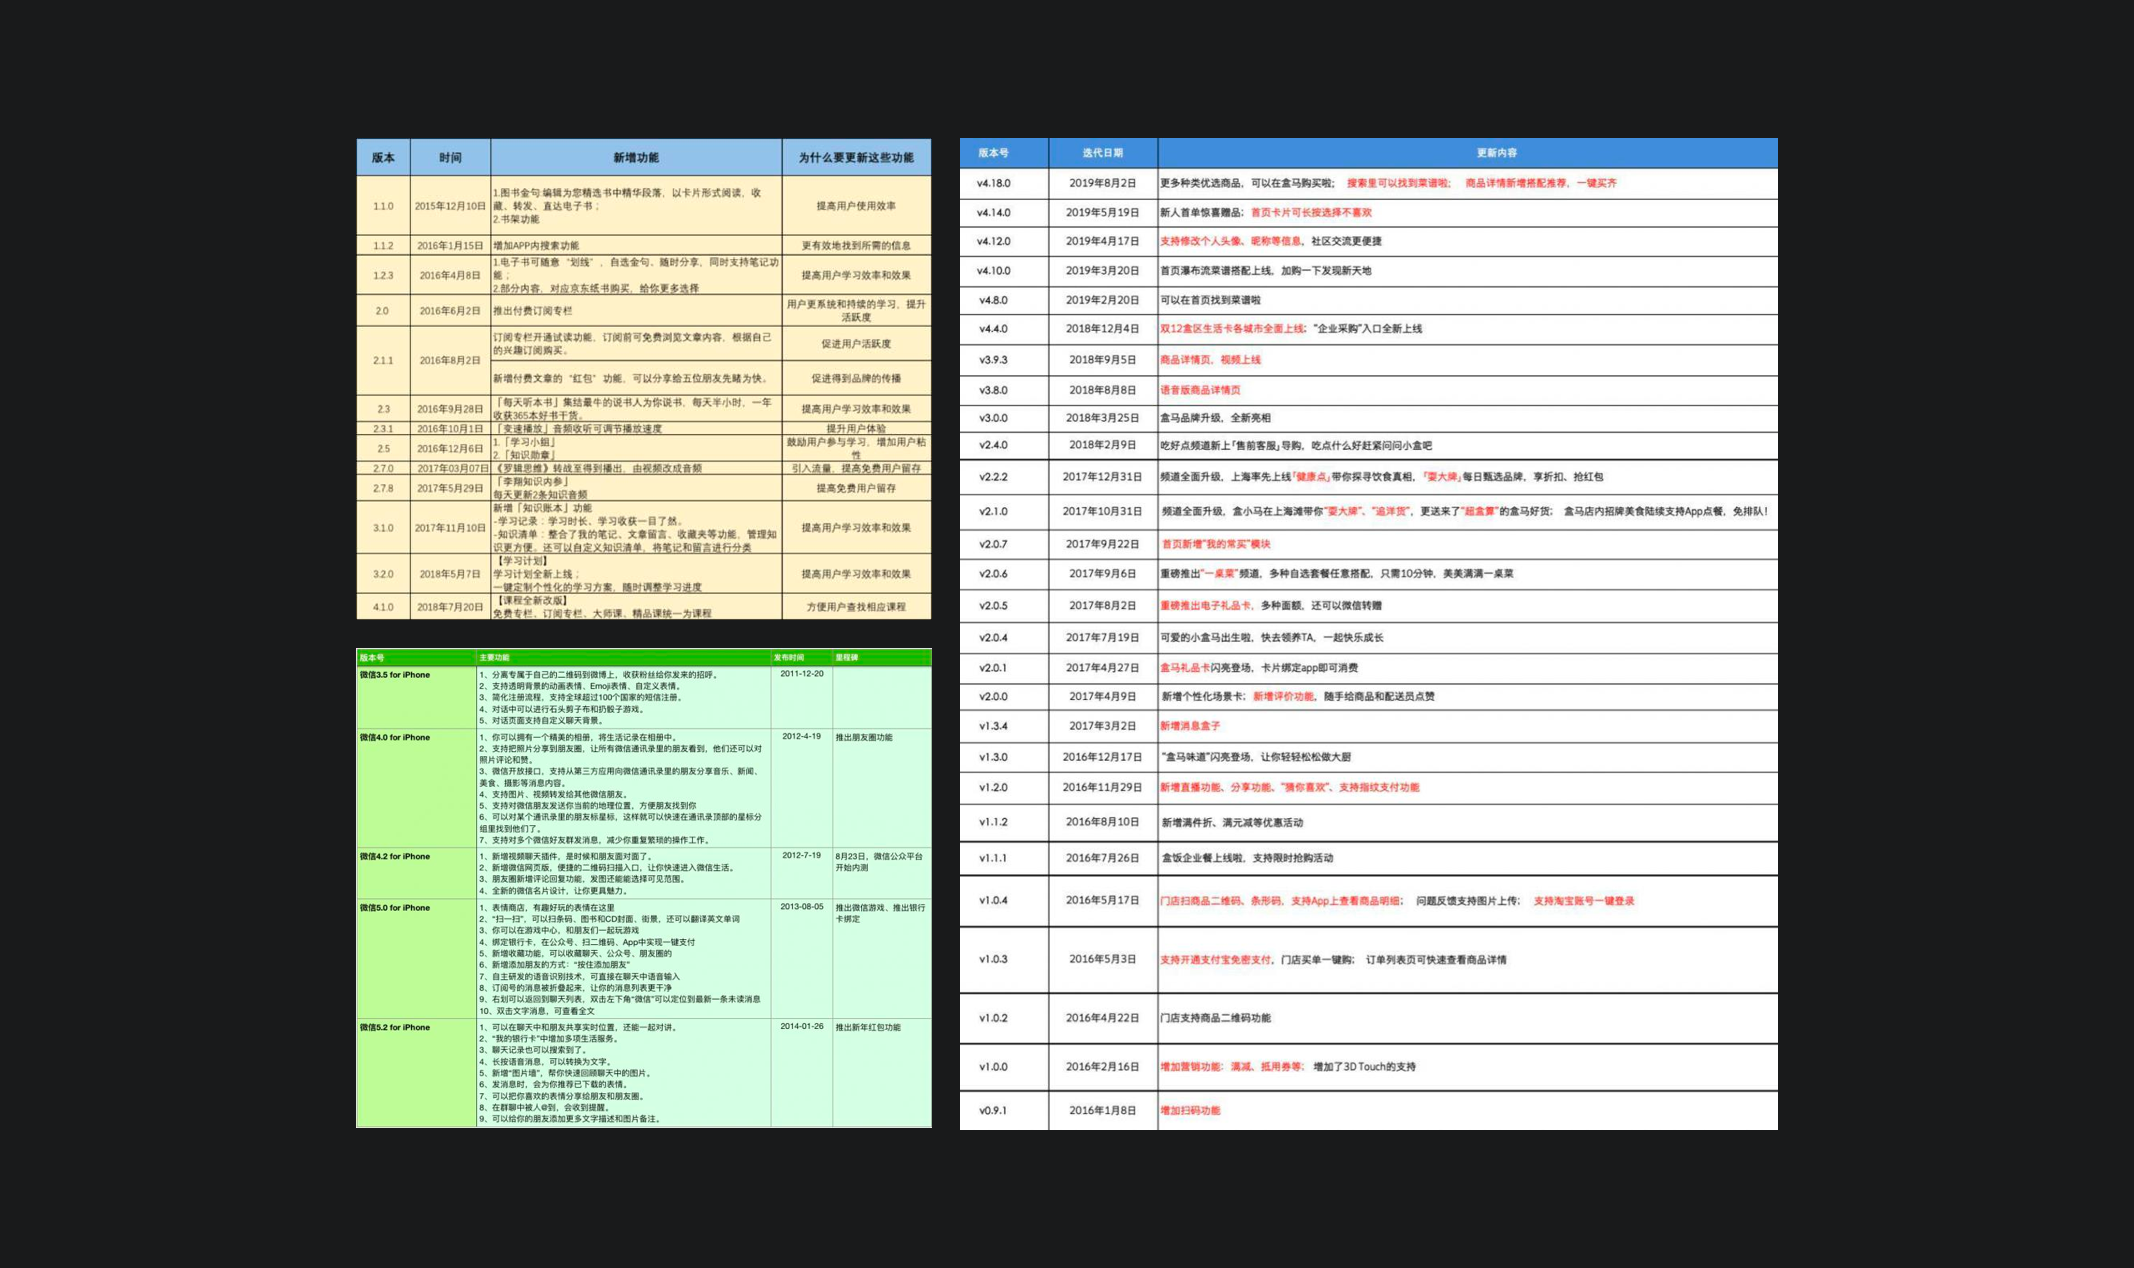Click the '2014-01-26' release date
The width and height of the screenshot is (2134, 1268).
tap(801, 1026)
